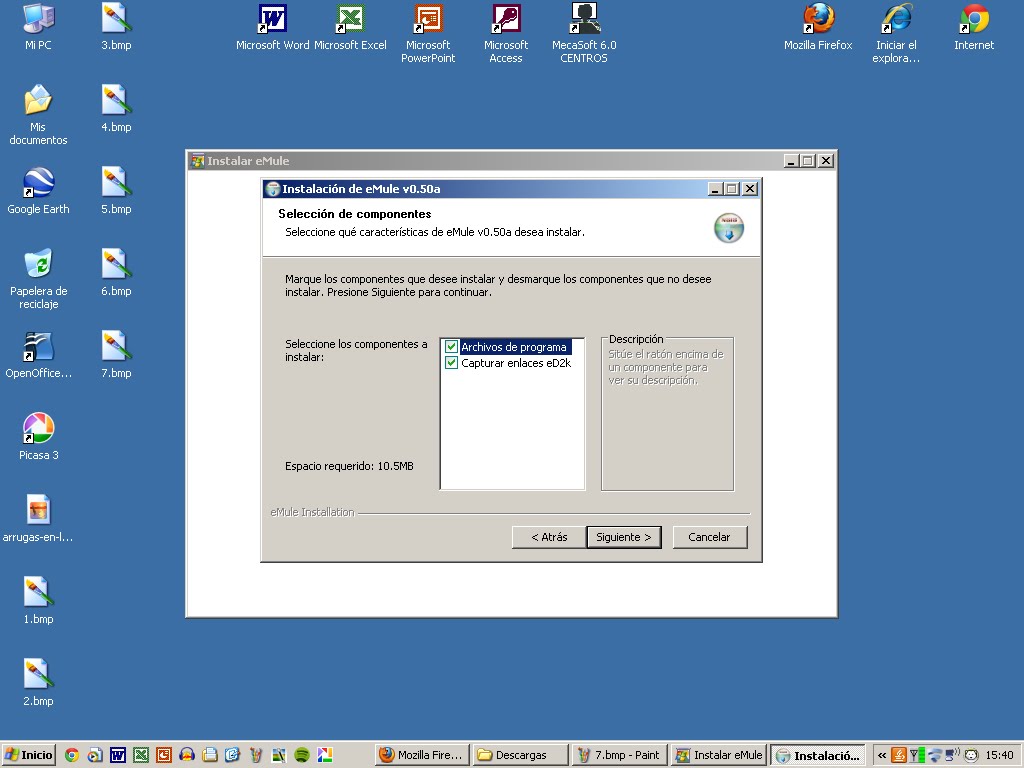Select the 6.bmp file on desktop
Viewport: 1024px width, 768px height.
click(116, 273)
